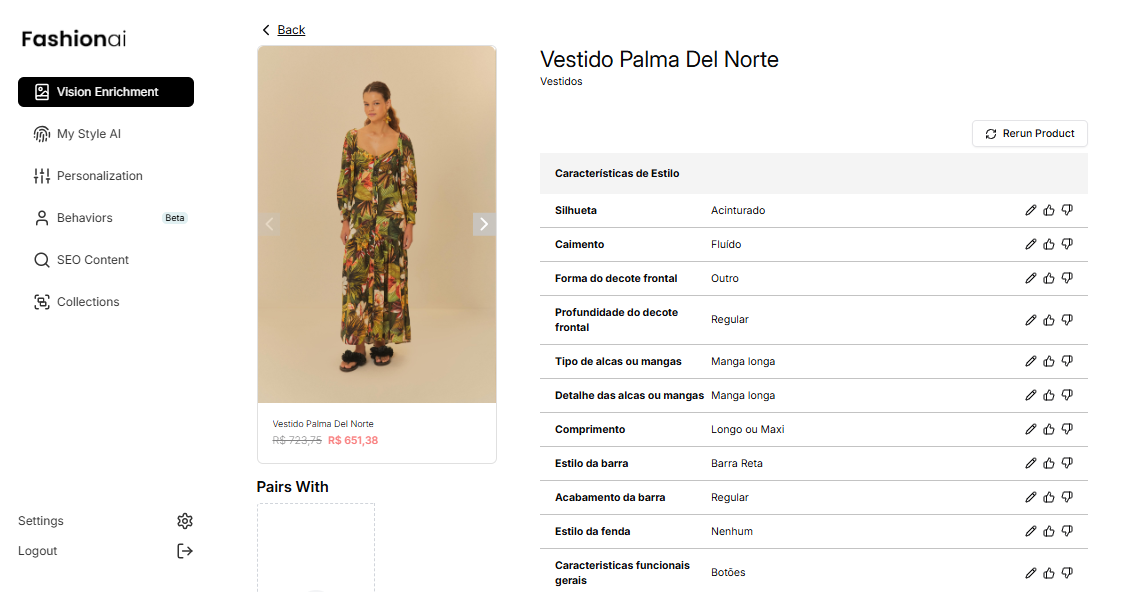Open Collections via its sidebar icon
The image size is (1141, 592).
tap(41, 301)
